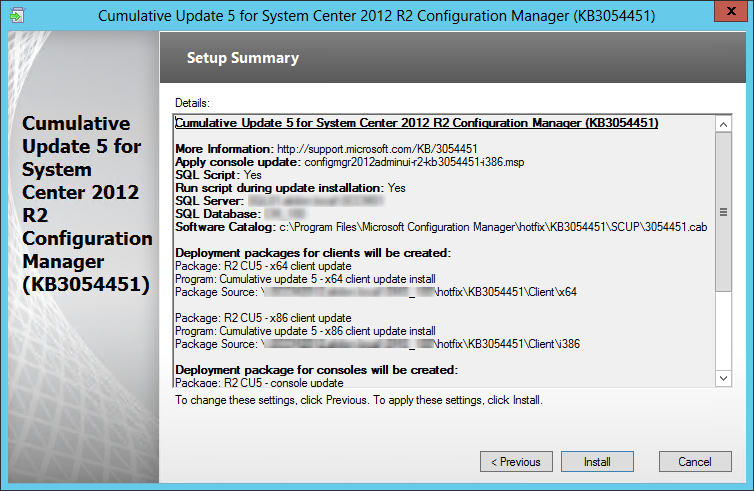Click the 'SQL Server:' line

279,201
